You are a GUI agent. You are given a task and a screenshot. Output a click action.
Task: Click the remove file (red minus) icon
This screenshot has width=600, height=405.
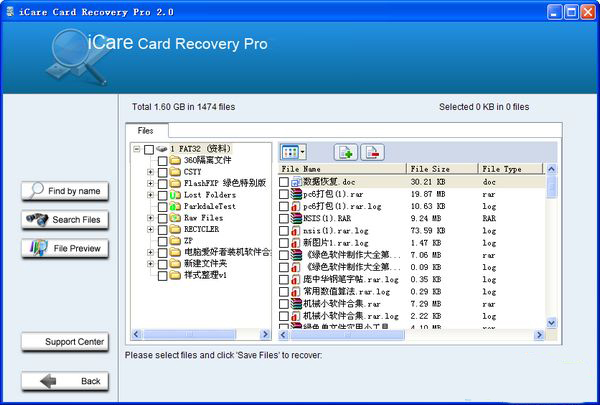pos(372,152)
